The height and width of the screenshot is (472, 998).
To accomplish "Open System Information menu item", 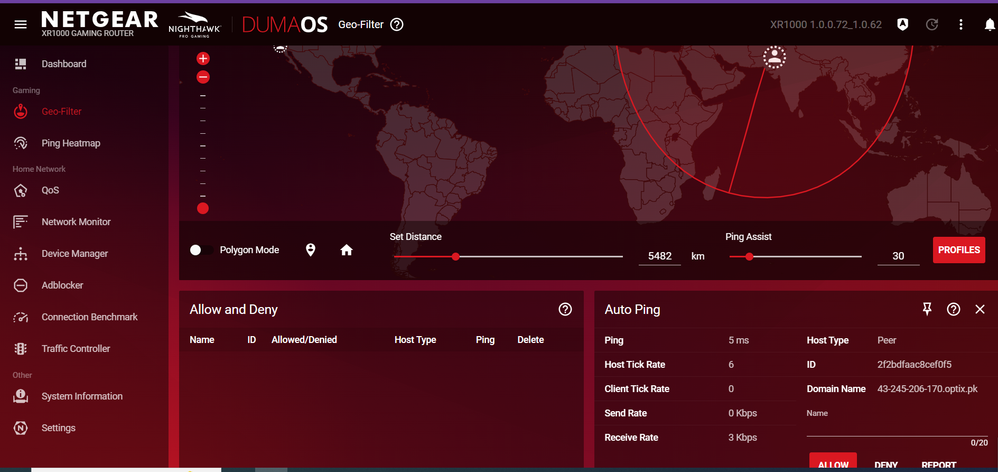I will click(84, 396).
